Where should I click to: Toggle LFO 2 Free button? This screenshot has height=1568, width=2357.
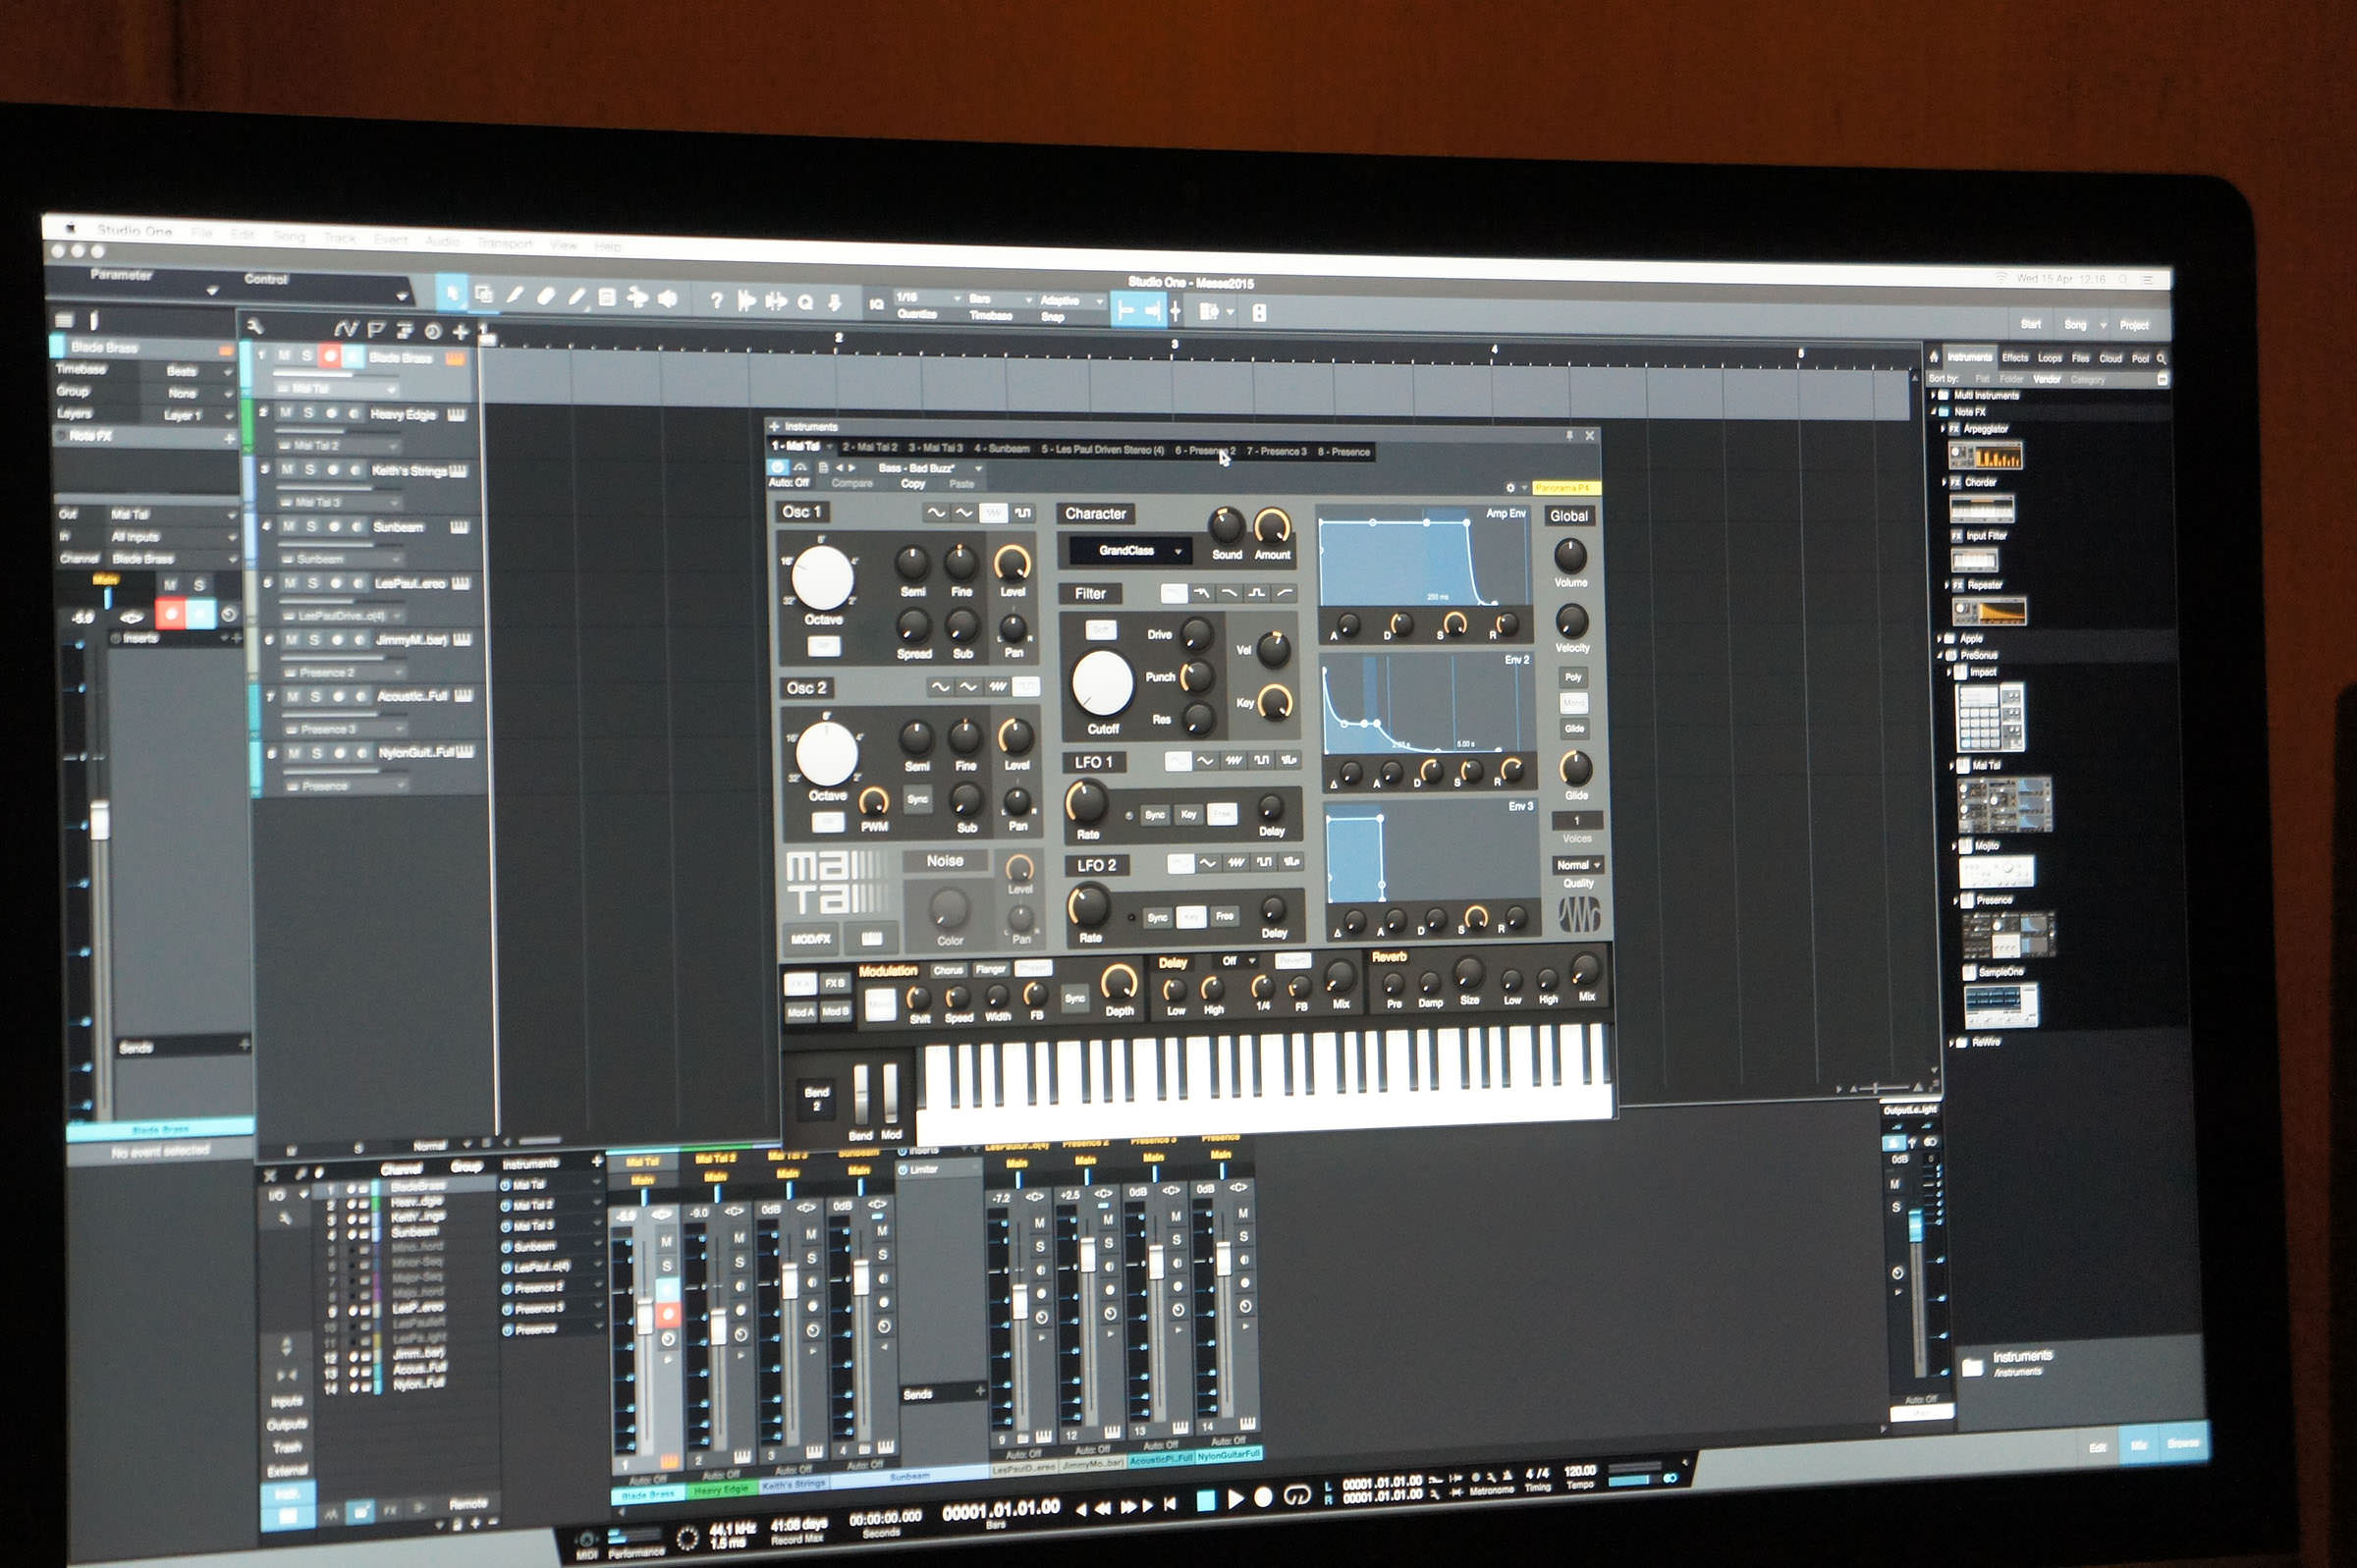click(1224, 916)
